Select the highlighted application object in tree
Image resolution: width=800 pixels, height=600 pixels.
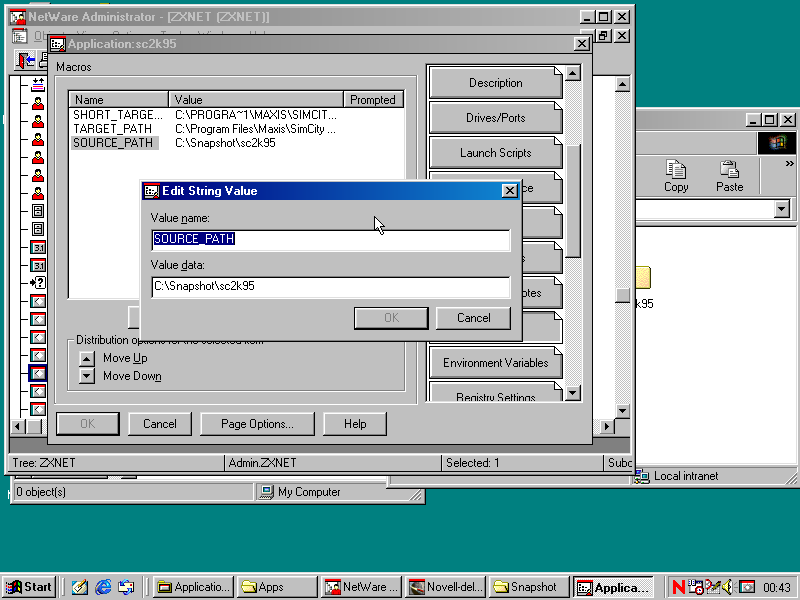38,373
